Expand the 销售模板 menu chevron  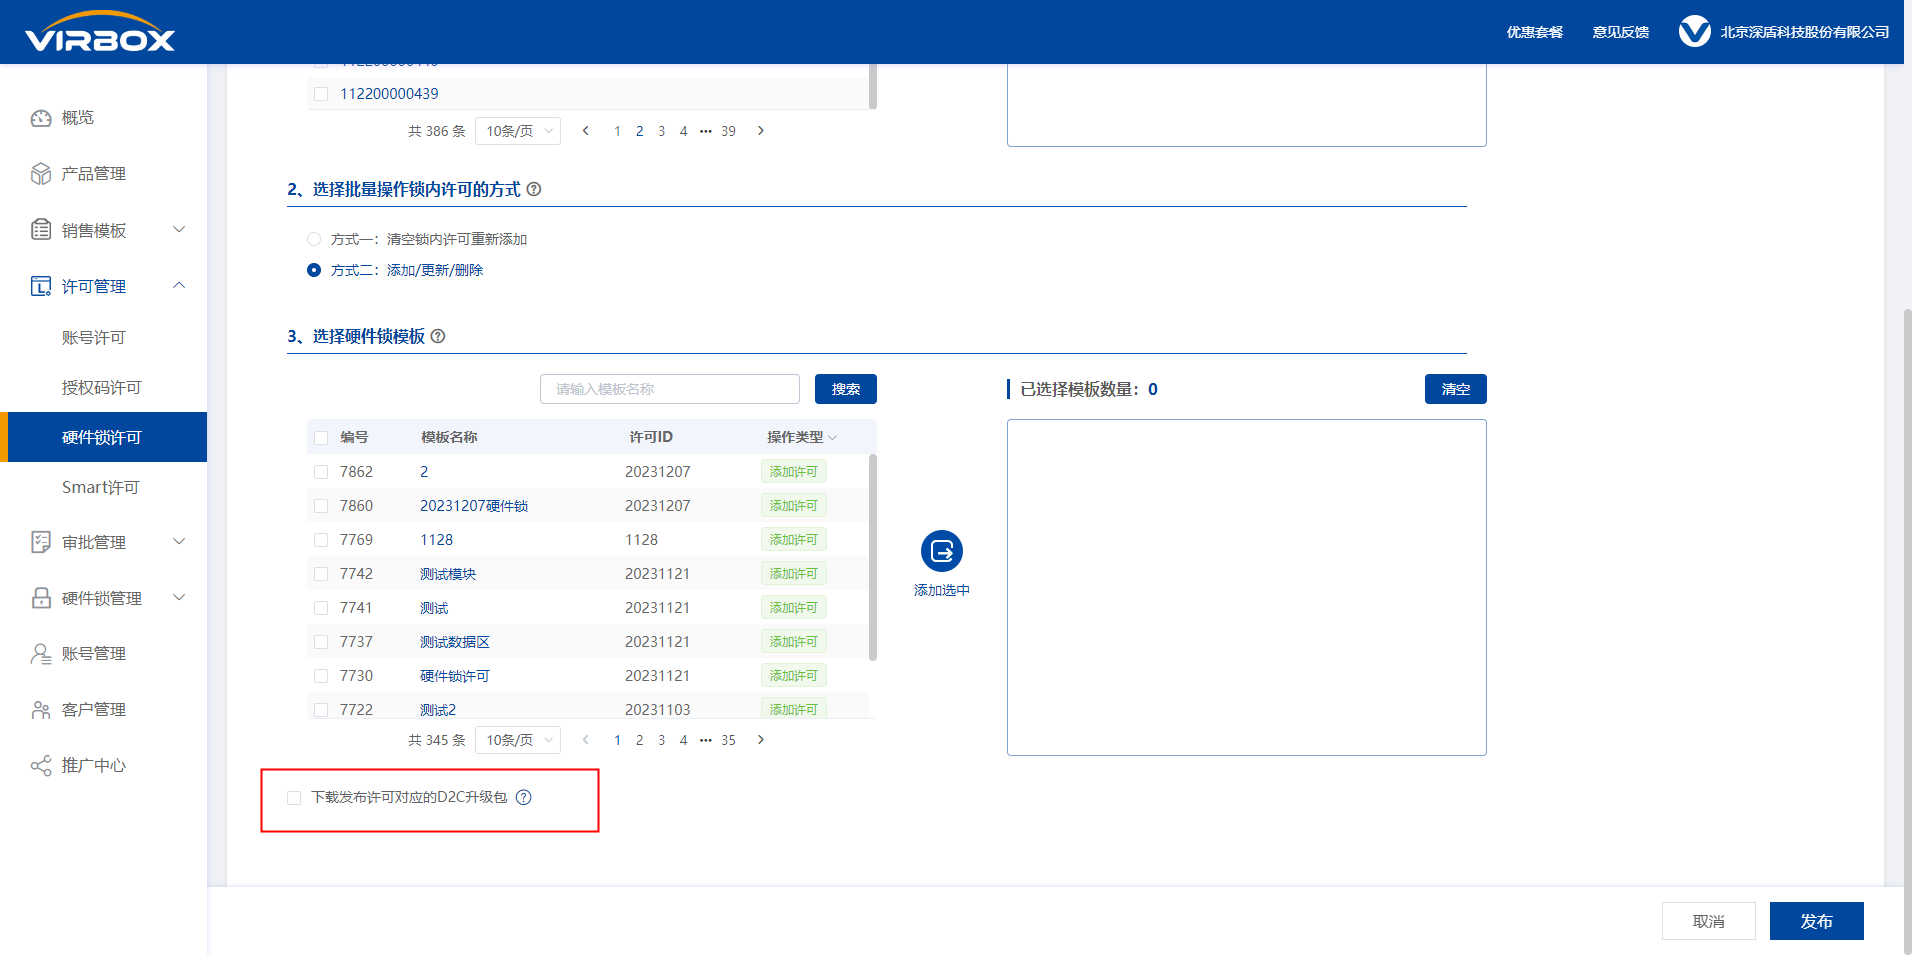coord(179,230)
